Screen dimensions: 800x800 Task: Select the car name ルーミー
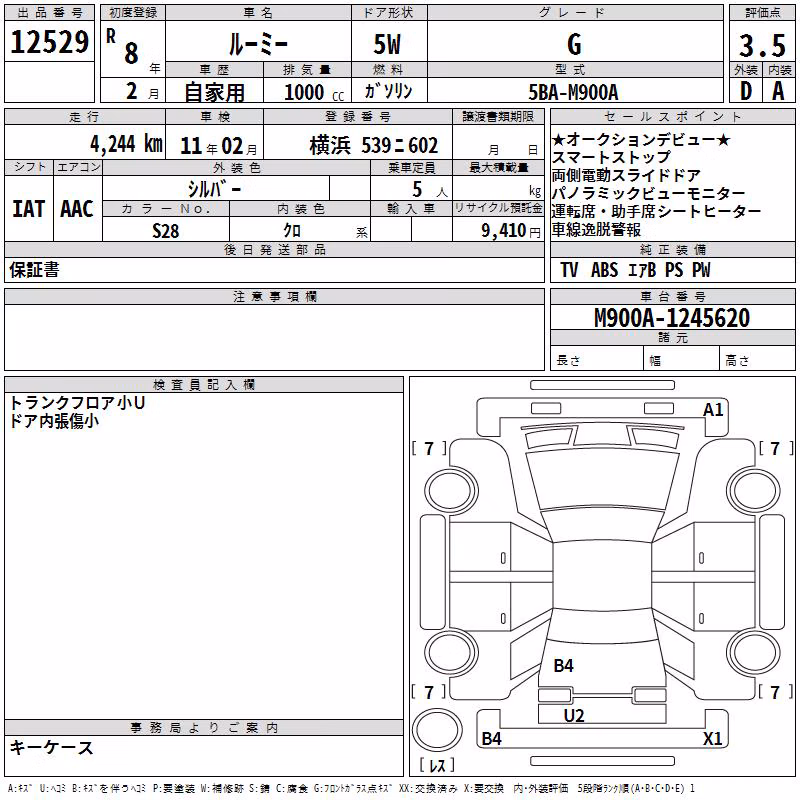(258, 44)
